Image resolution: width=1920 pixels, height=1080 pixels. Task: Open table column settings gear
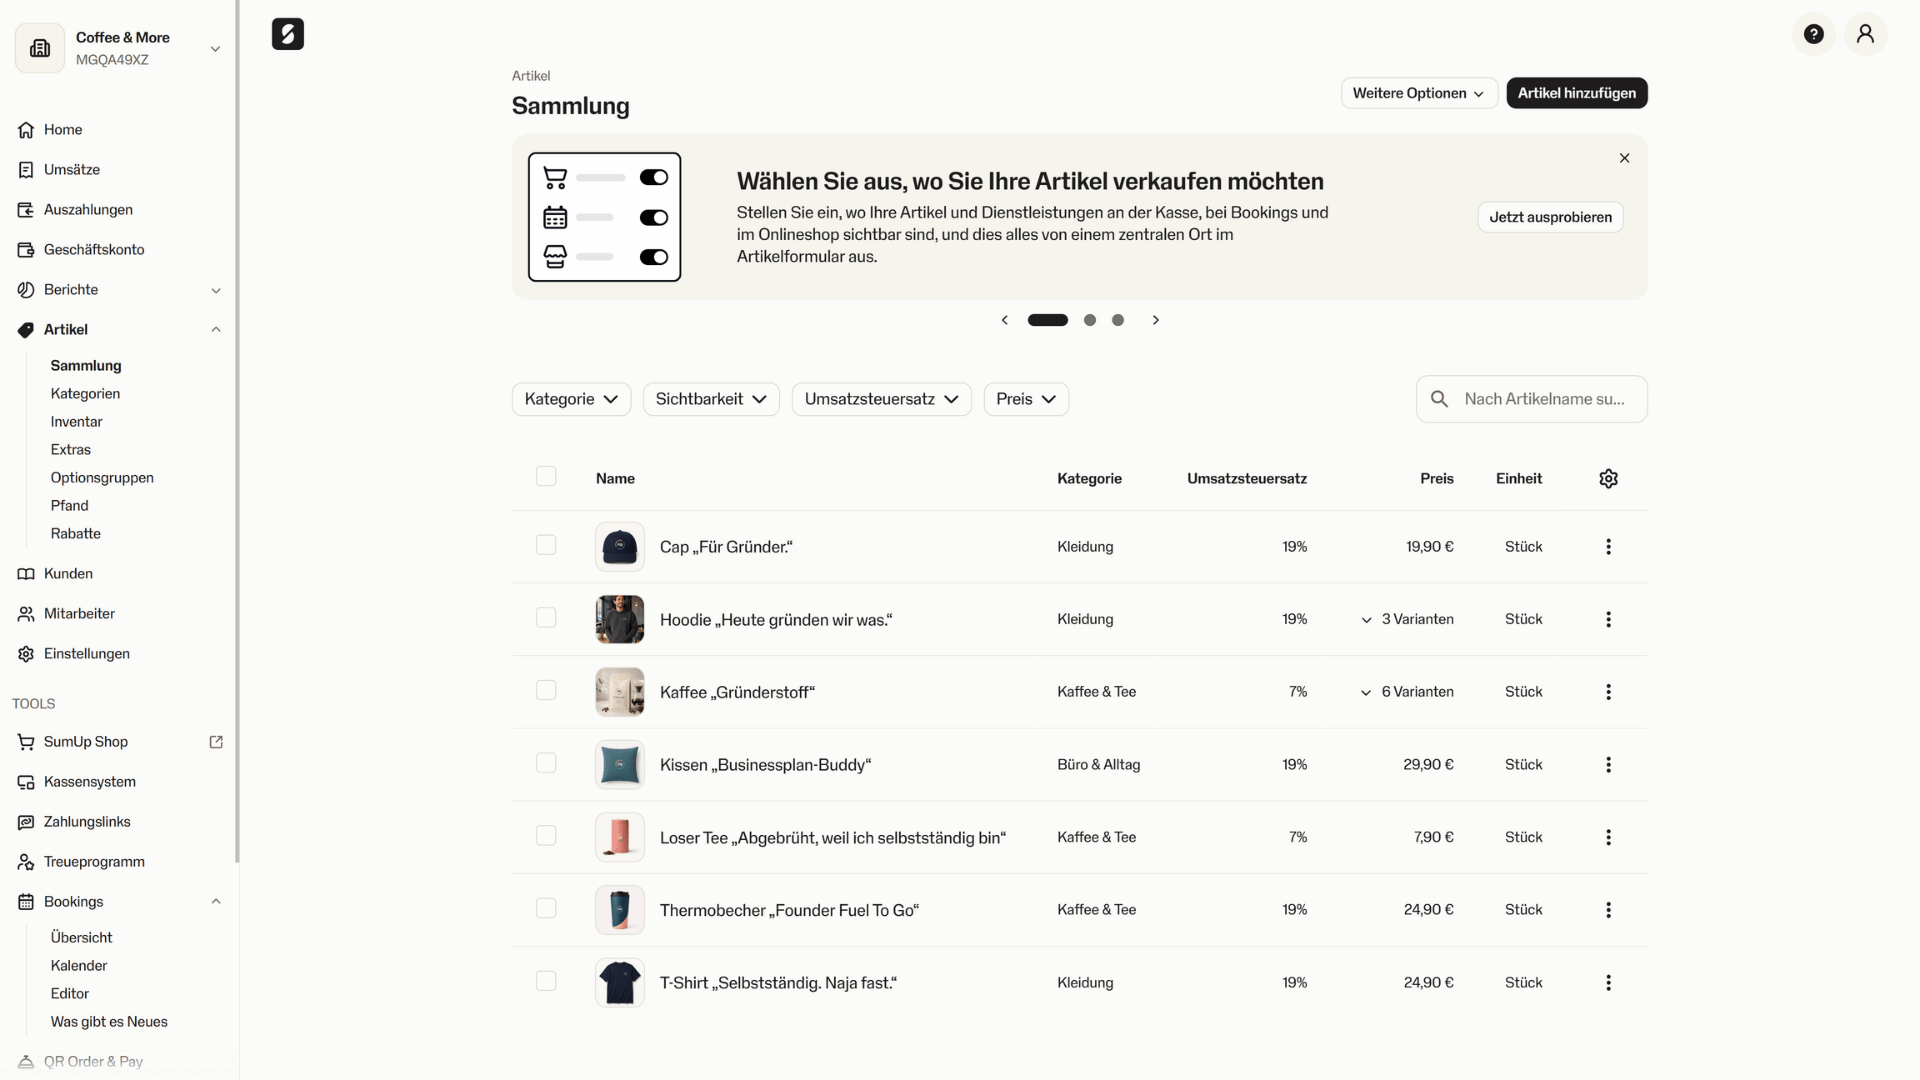[1608, 479]
